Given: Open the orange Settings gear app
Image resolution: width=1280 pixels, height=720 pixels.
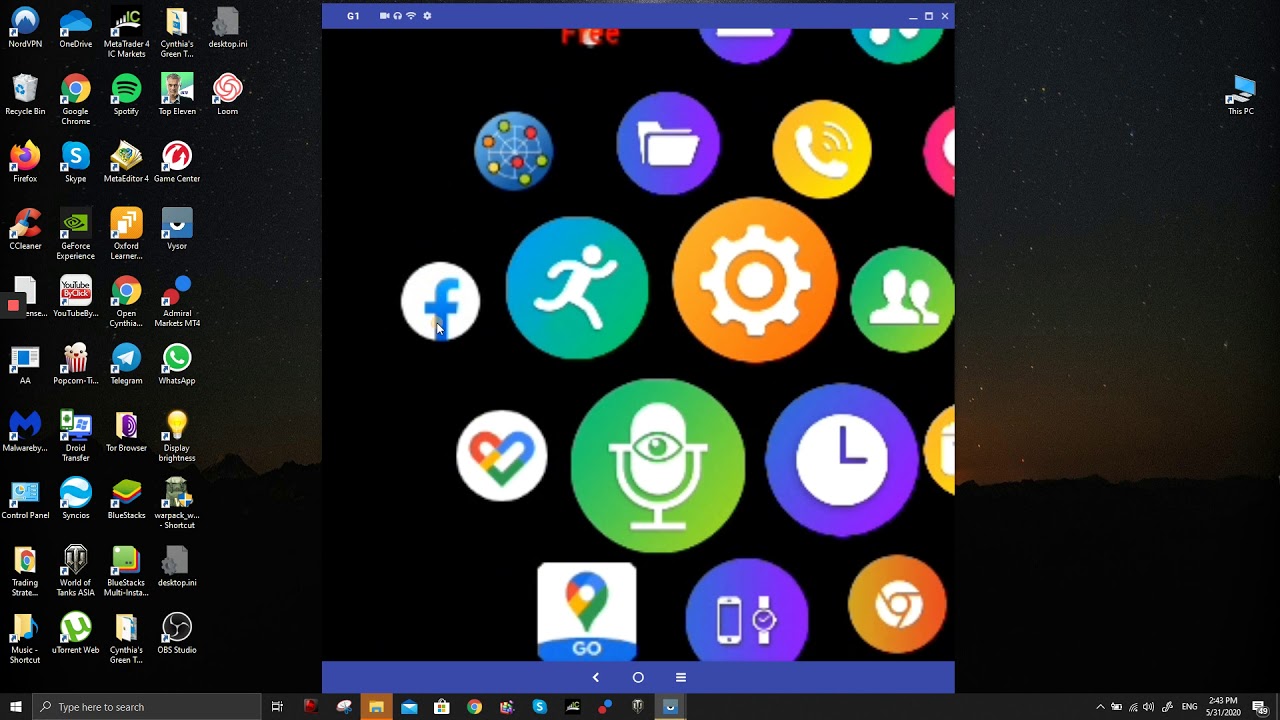Looking at the screenshot, I should point(755,280).
